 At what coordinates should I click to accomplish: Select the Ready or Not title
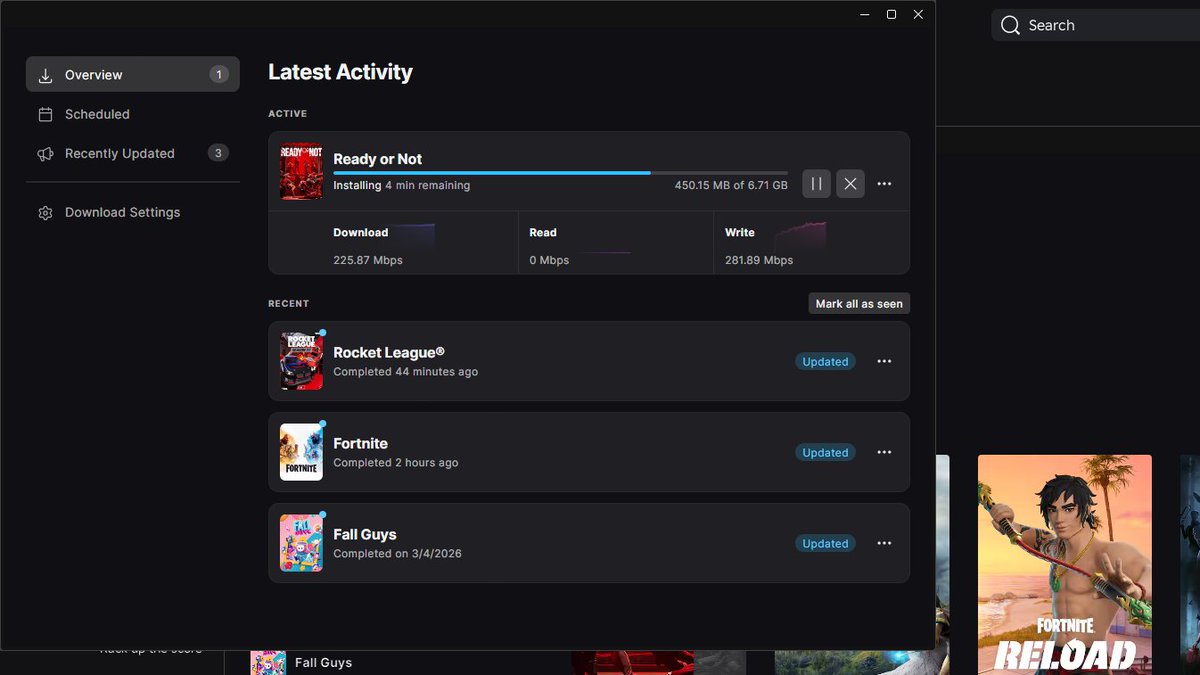tap(378, 159)
